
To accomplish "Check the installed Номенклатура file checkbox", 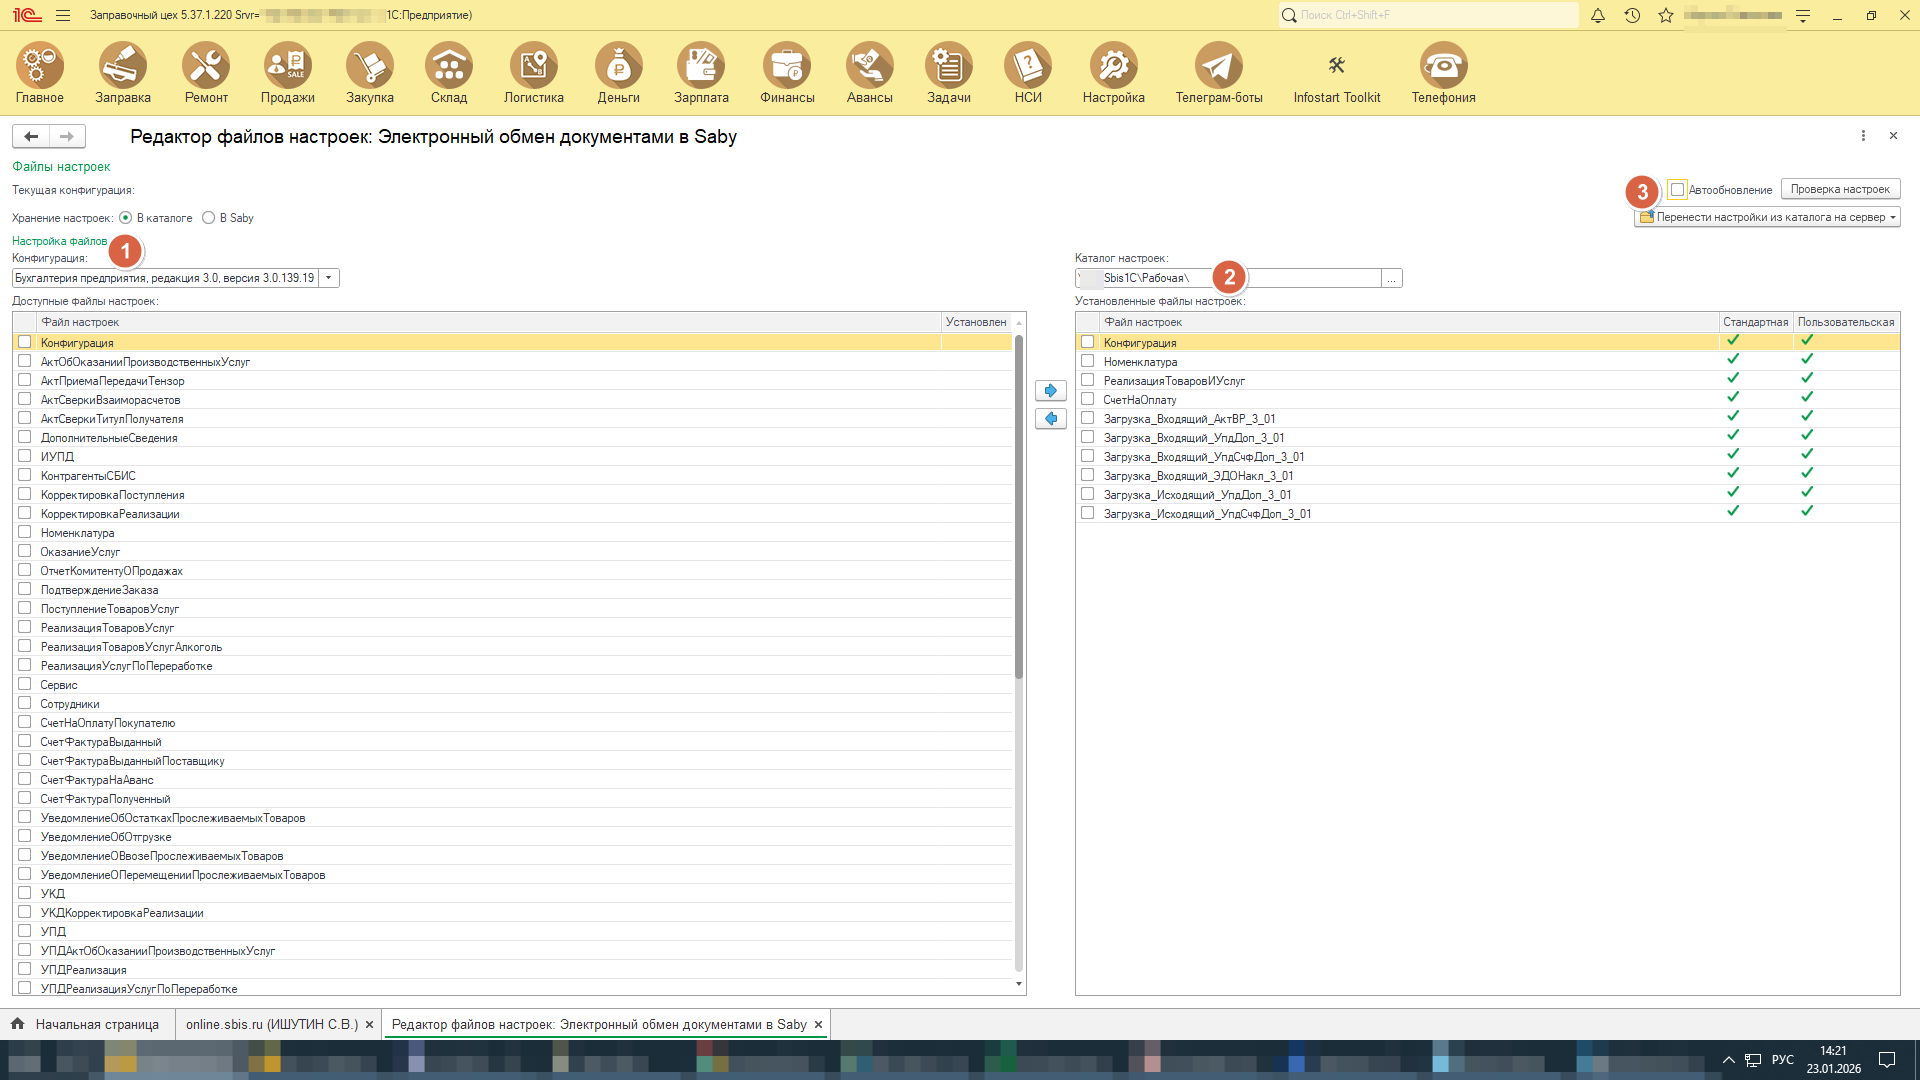I will pos(1088,361).
